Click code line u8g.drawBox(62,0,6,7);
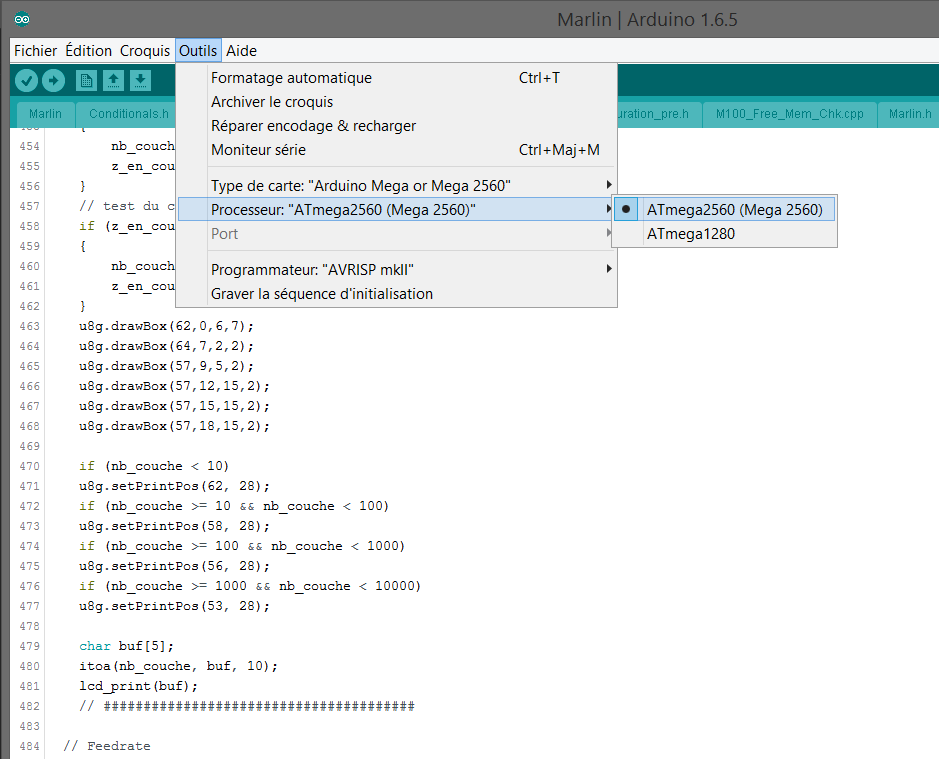 [166, 326]
